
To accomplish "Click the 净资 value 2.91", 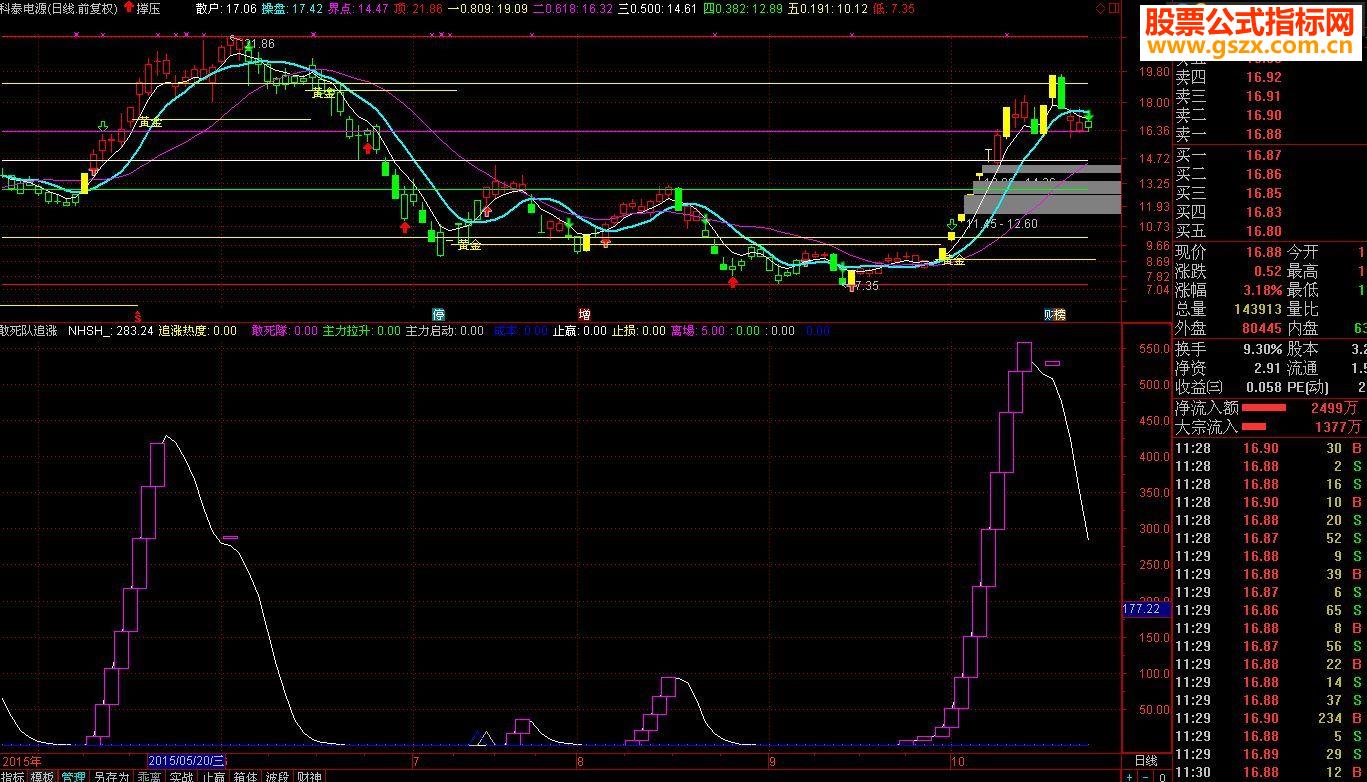I will pyautogui.click(x=1268, y=369).
